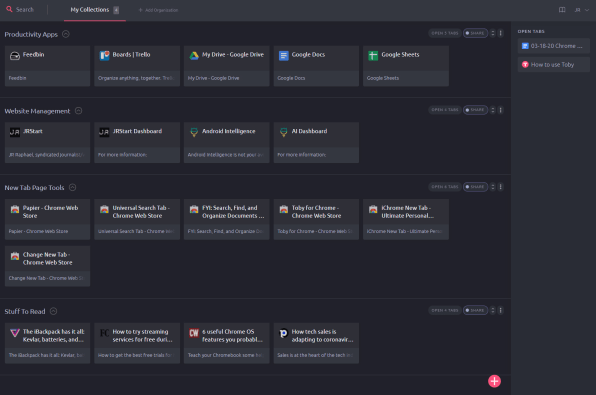
Task: Open the Google Sheets card
Action: (x=406, y=66)
